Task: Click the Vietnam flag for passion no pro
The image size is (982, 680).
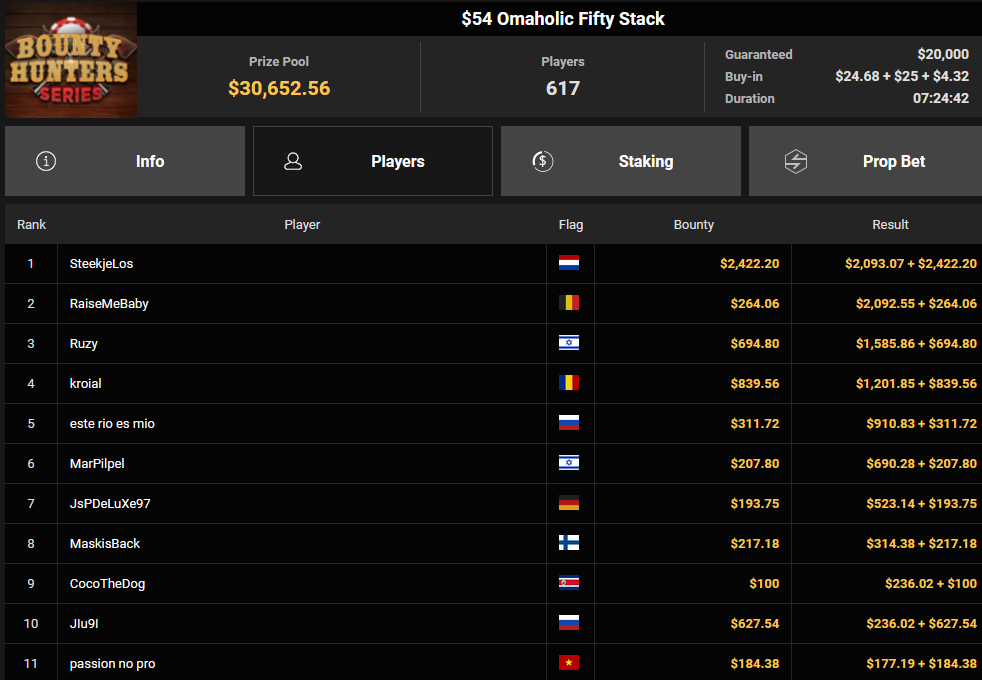Action: pos(569,663)
